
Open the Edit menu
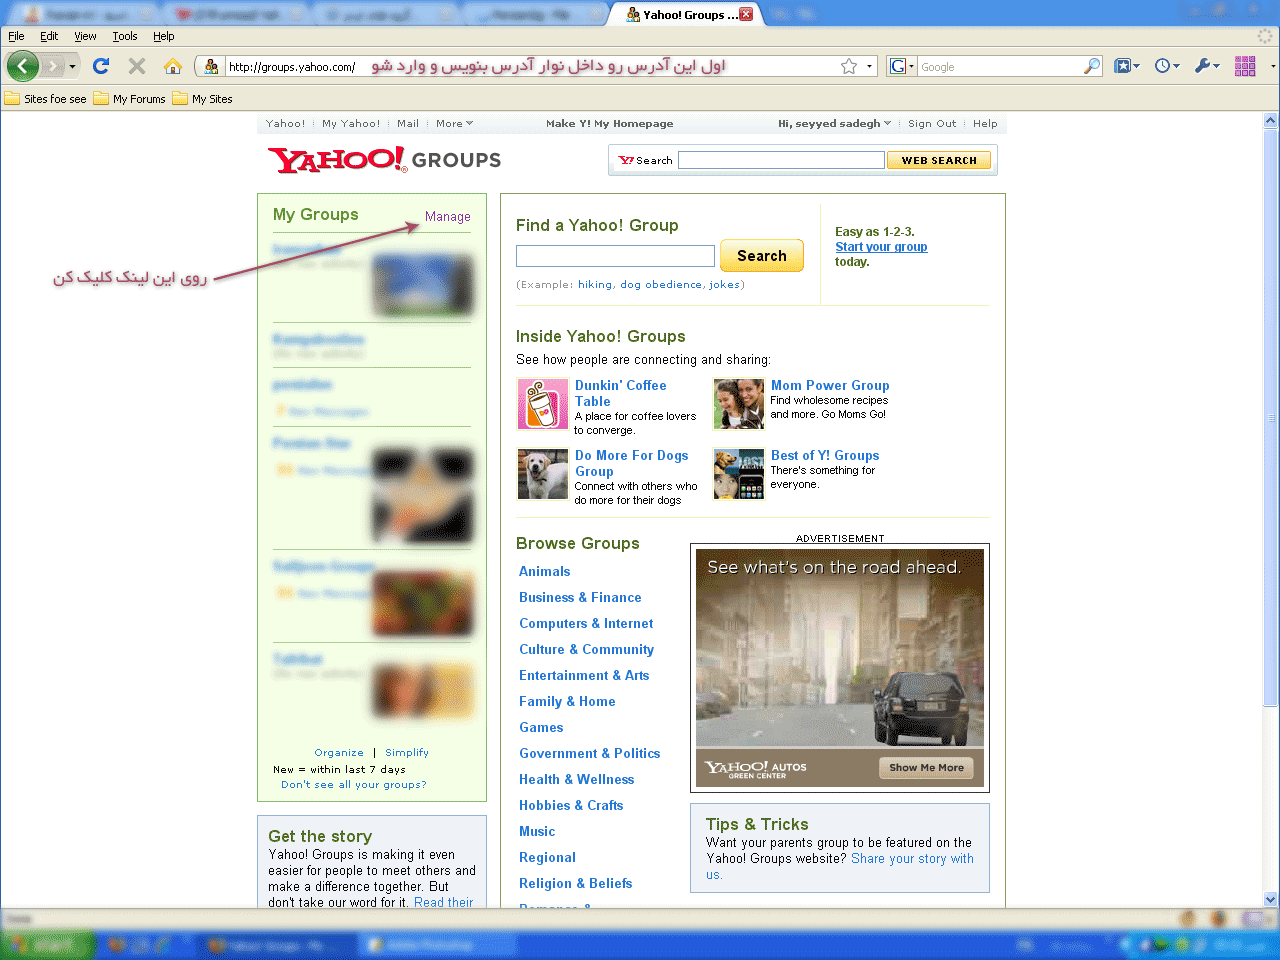[49, 36]
